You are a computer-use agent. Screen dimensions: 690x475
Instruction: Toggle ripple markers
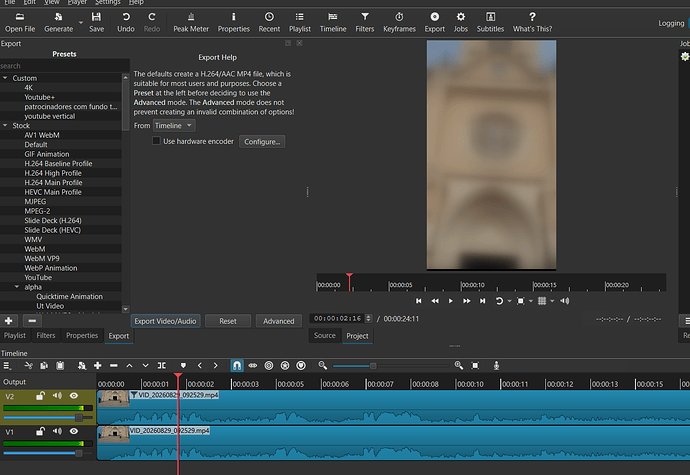[301, 365]
